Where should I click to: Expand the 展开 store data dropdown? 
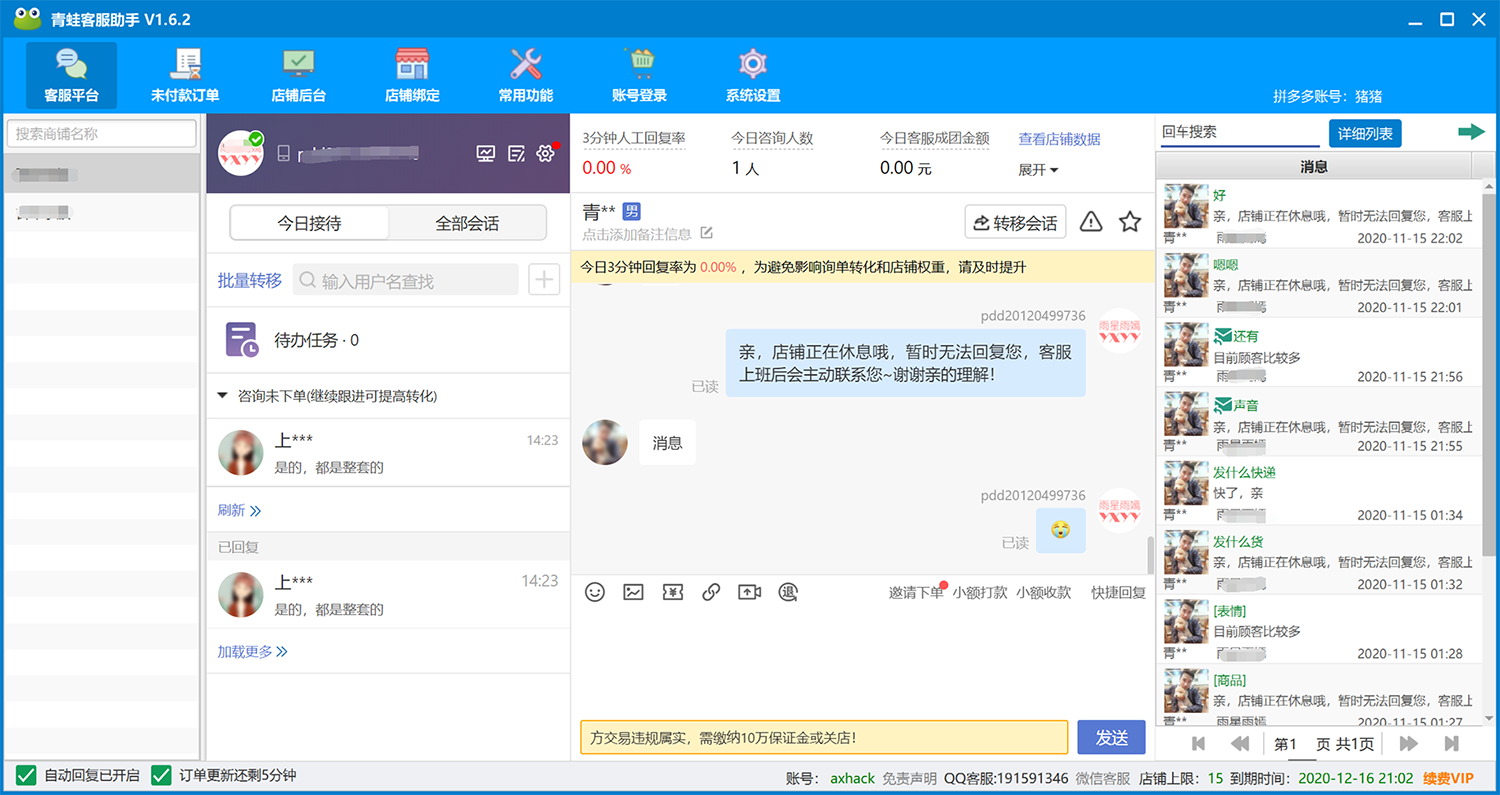[1038, 170]
